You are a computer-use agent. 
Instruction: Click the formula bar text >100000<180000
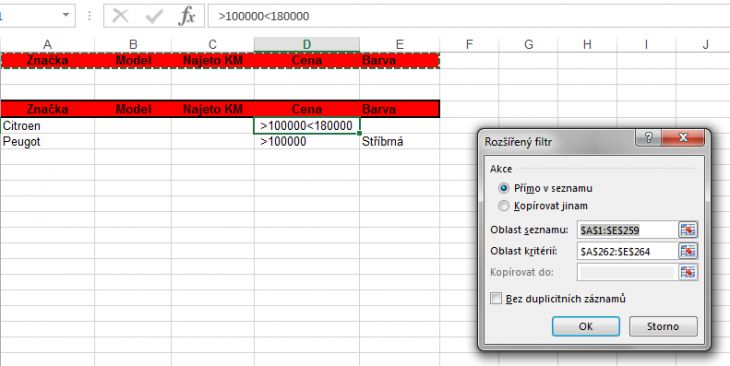pos(264,17)
